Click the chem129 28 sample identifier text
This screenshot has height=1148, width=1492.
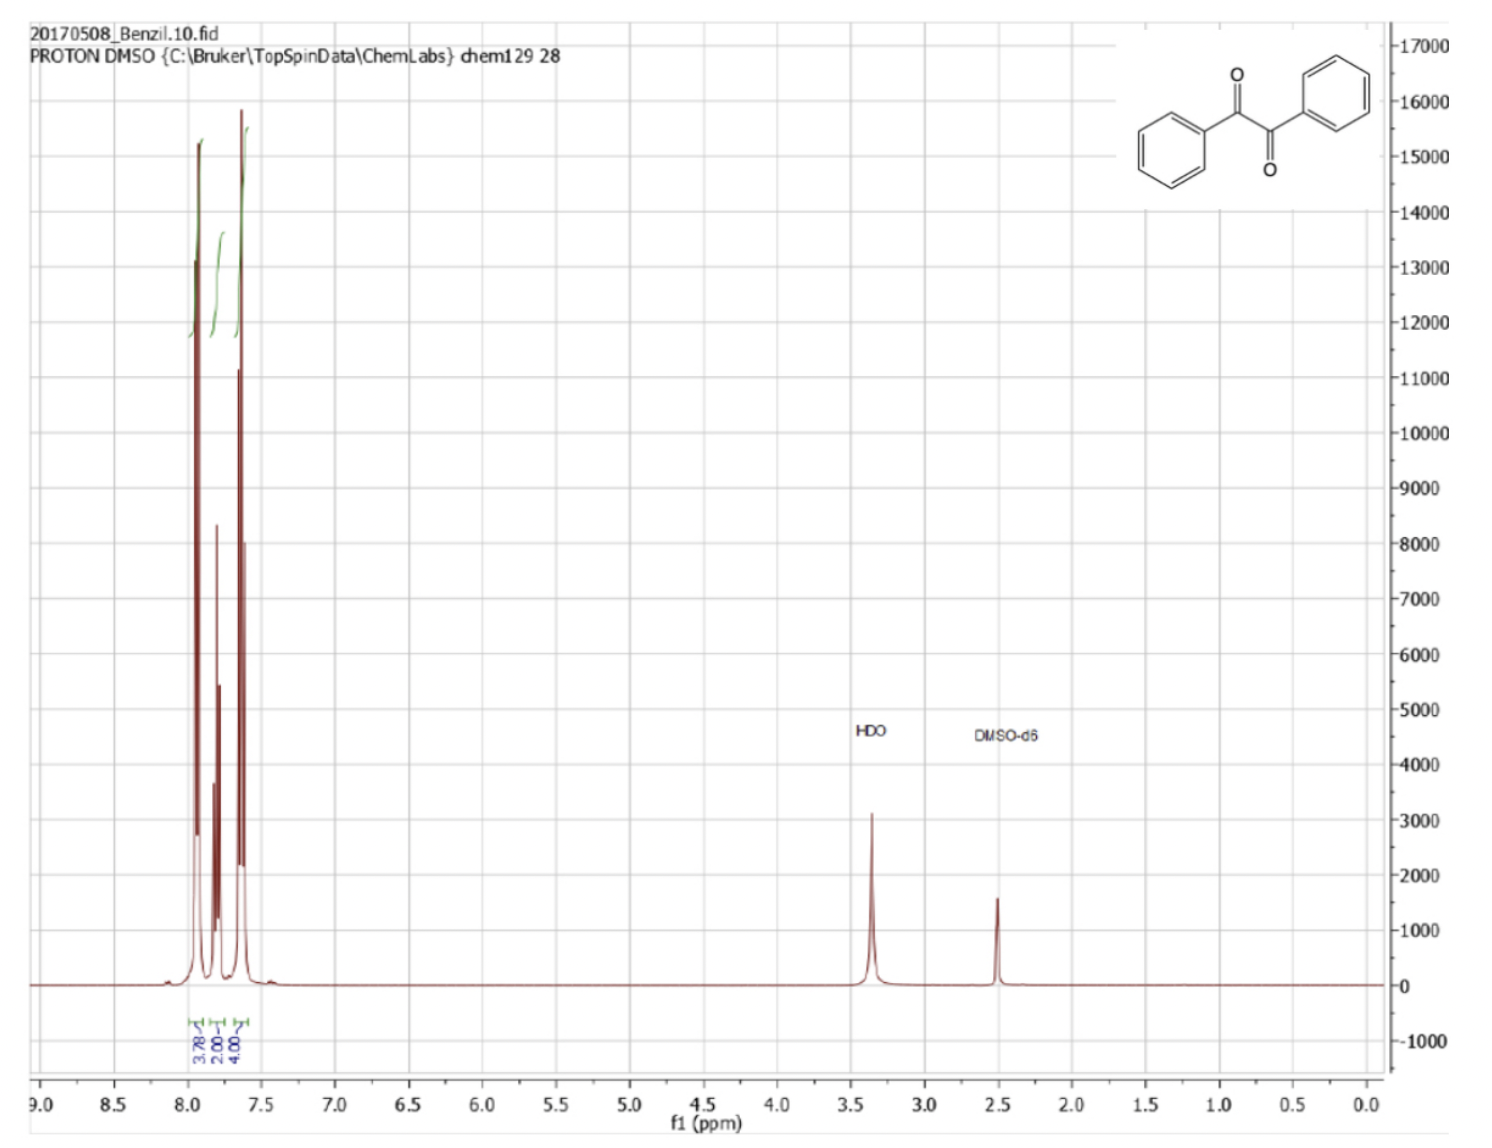coord(509,57)
